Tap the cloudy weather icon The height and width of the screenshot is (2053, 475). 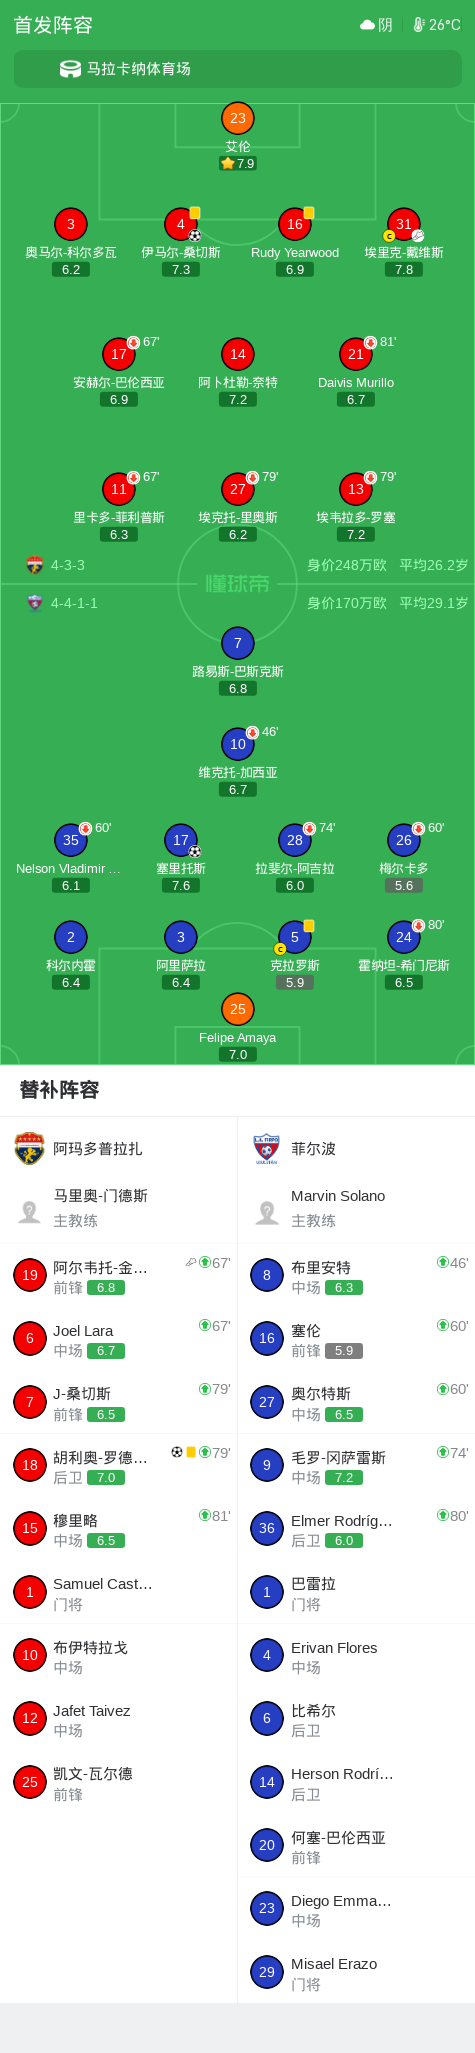367,25
